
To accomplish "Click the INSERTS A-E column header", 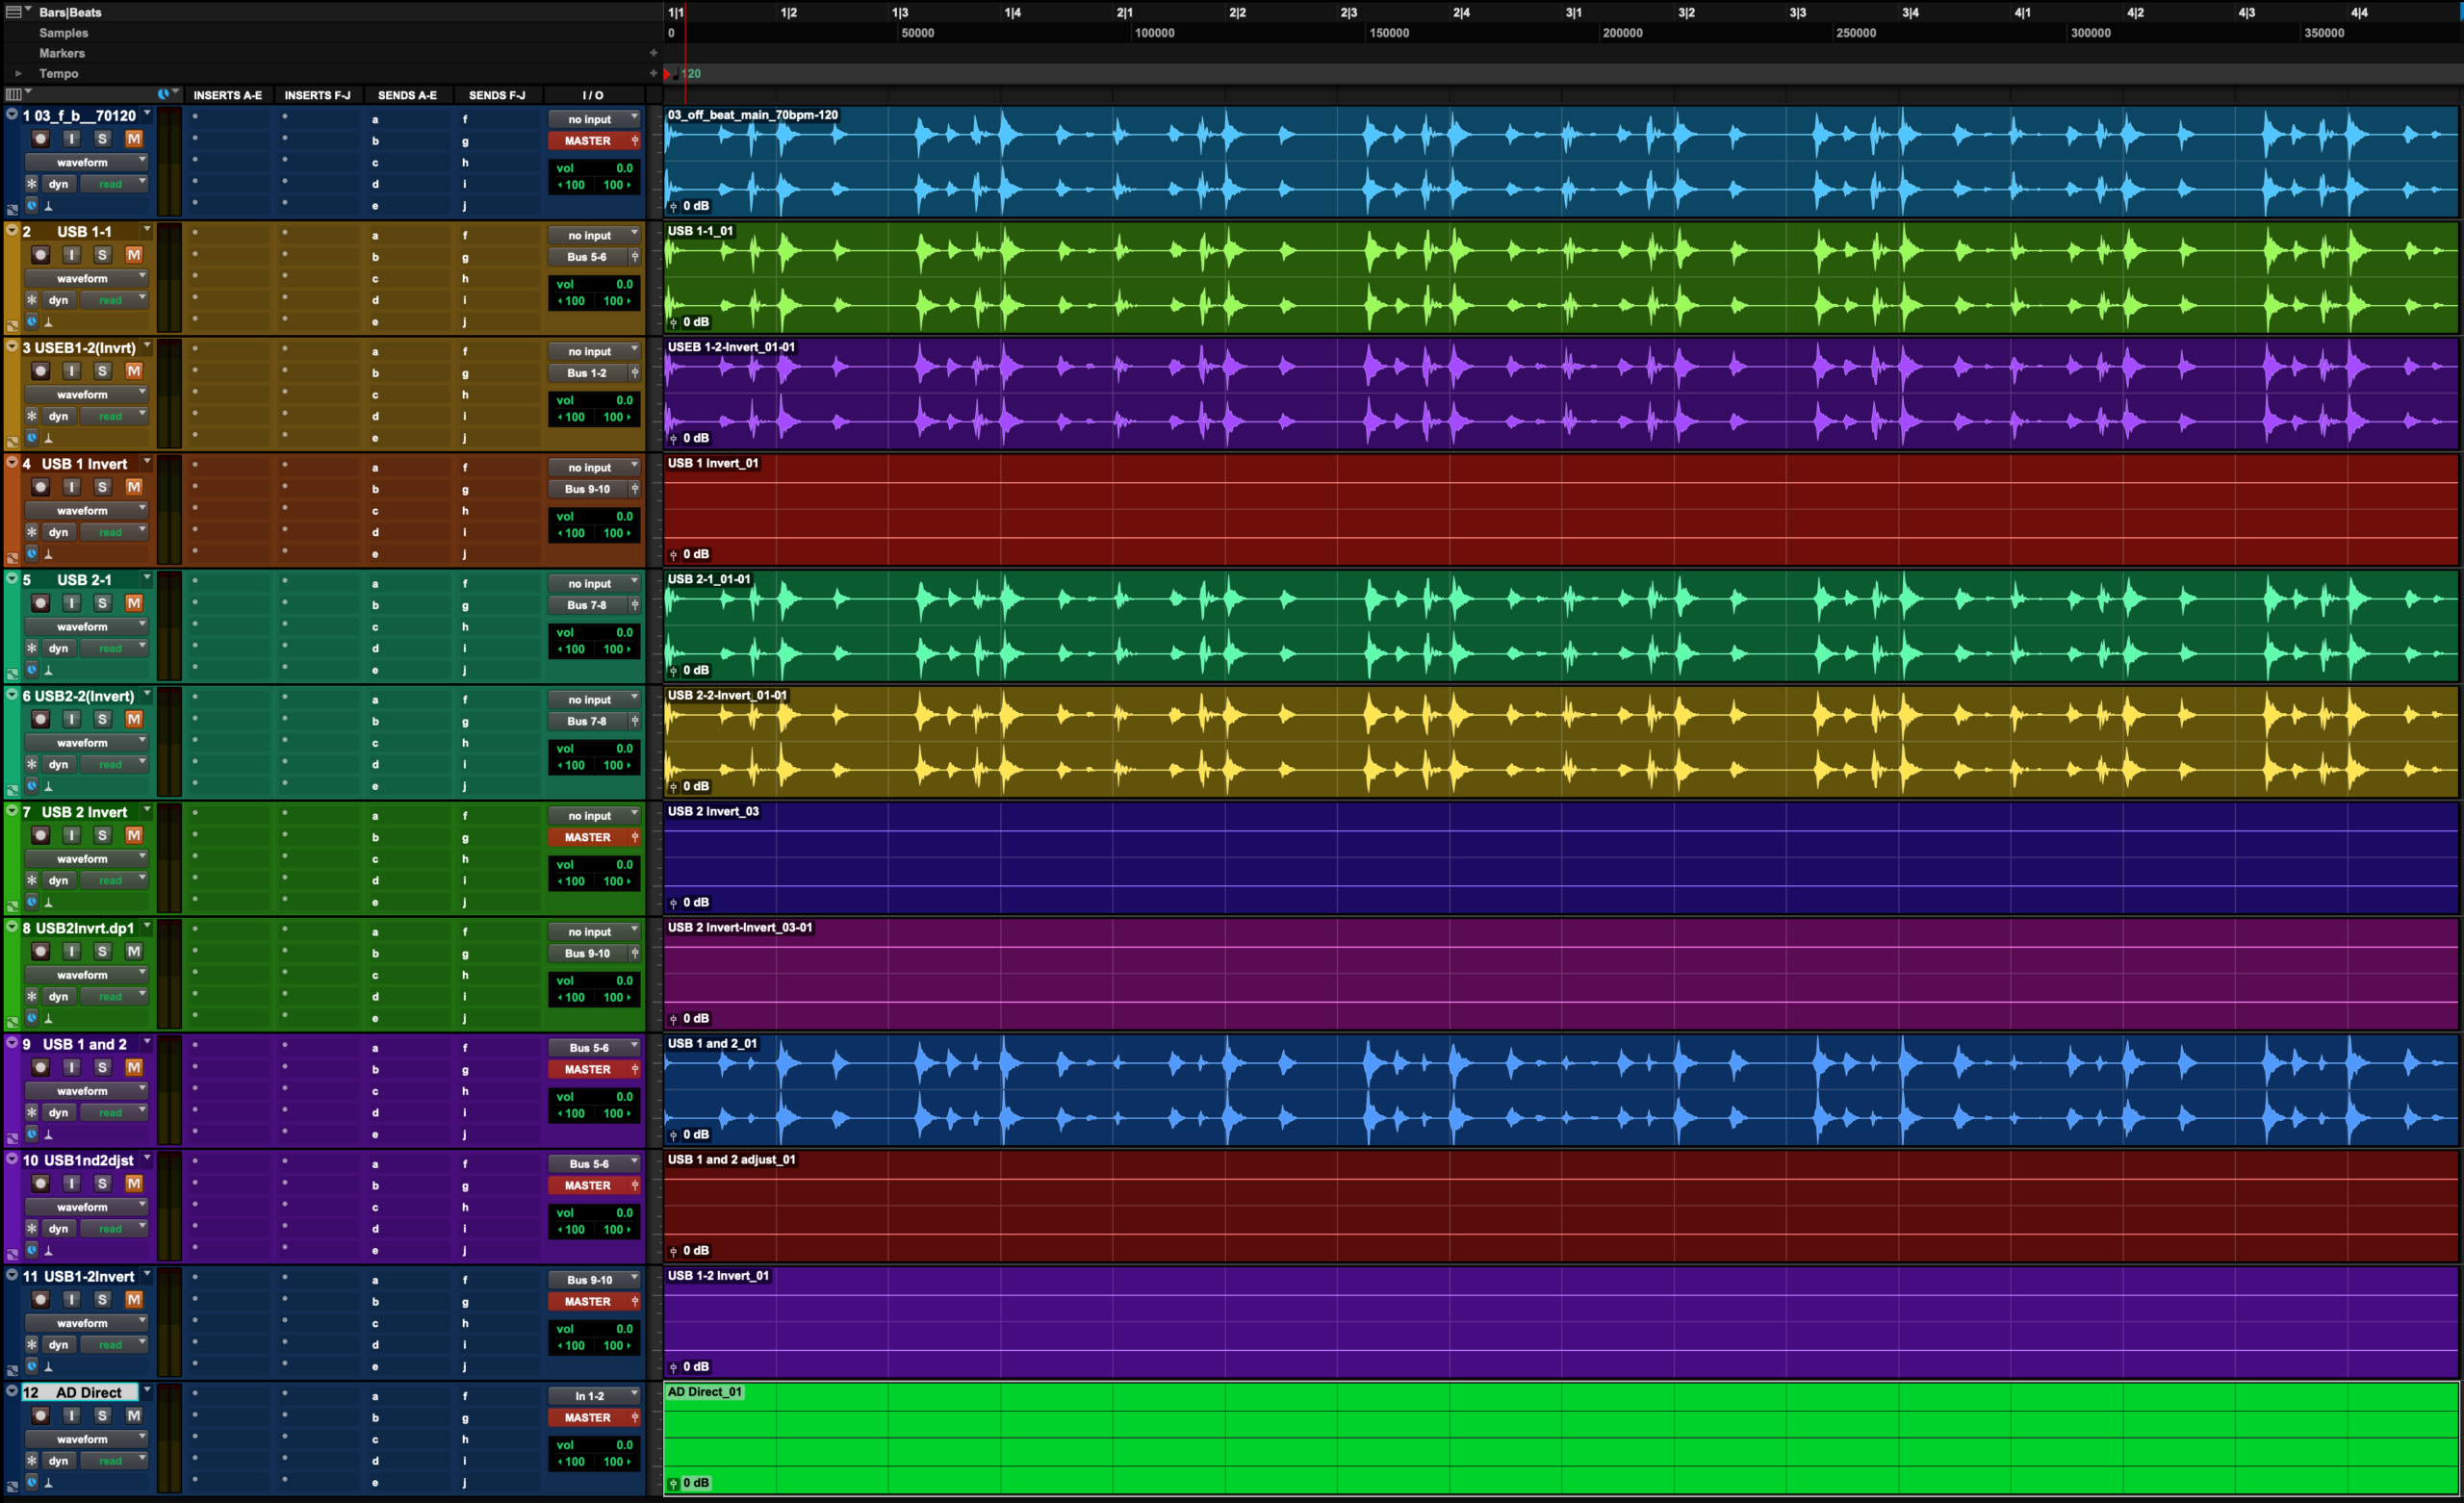I will (x=227, y=95).
